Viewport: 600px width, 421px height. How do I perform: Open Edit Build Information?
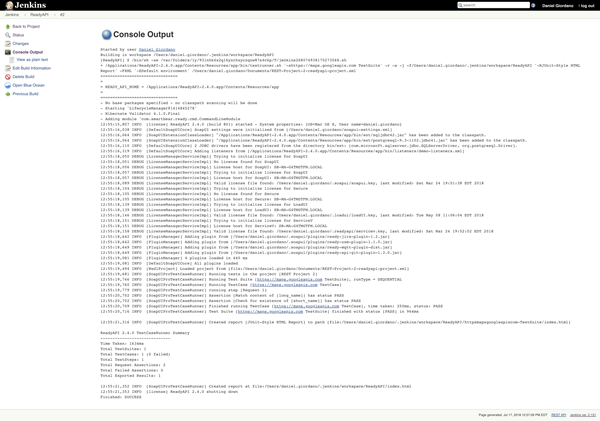32,68
